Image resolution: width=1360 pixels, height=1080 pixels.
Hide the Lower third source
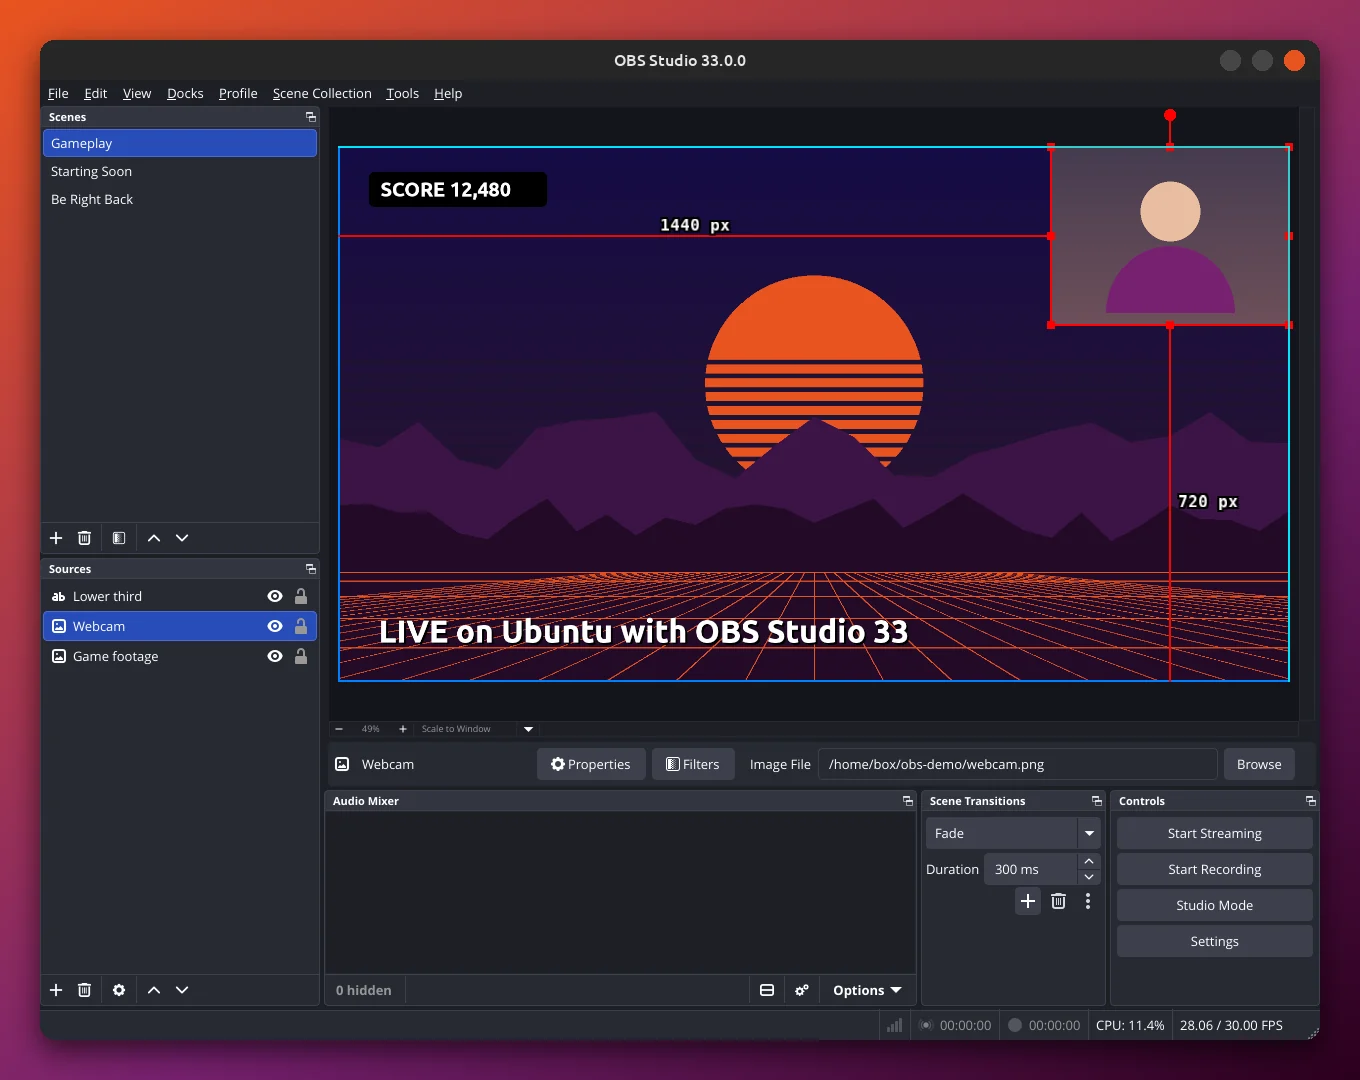pyautogui.click(x=275, y=596)
